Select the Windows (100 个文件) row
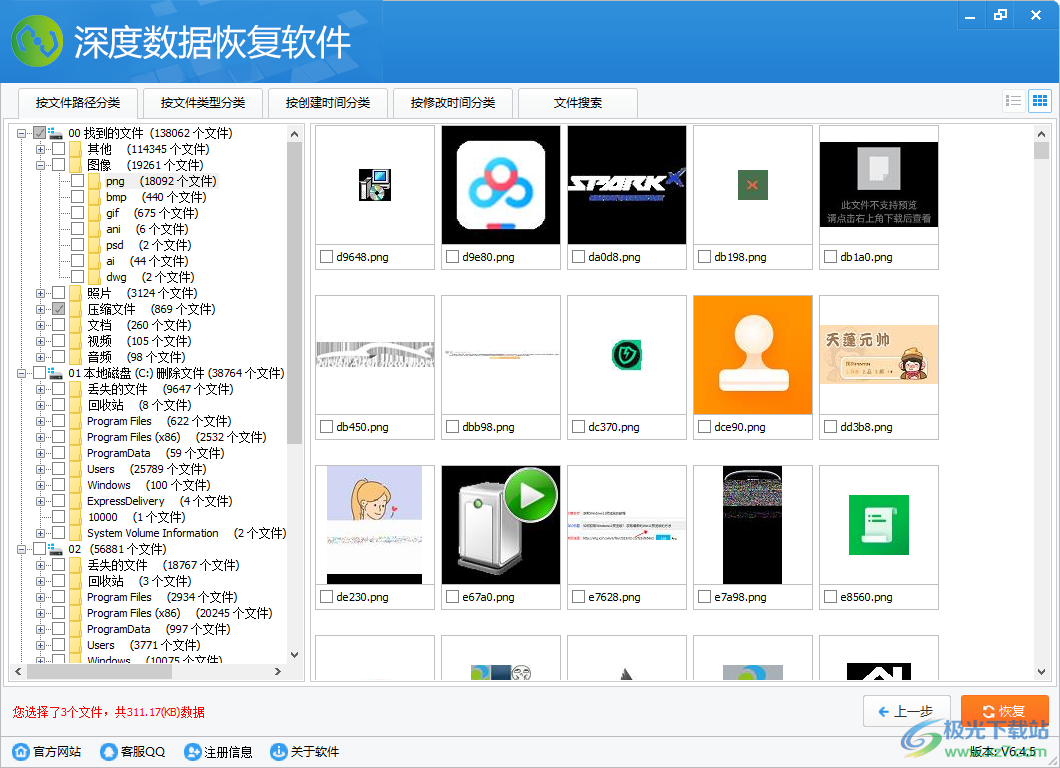The height and width of the screenshot is (768, 1060). (149, 485)
